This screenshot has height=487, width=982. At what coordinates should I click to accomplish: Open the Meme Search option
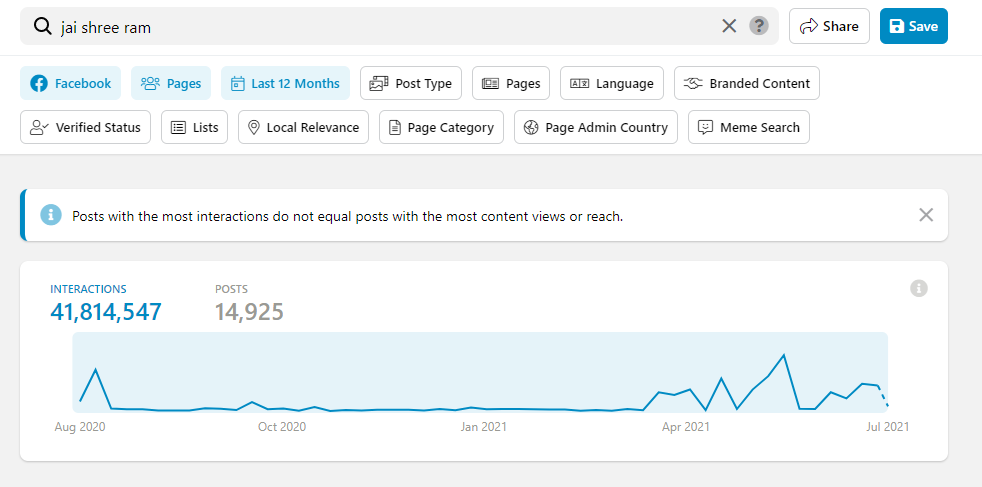(748, 127)
